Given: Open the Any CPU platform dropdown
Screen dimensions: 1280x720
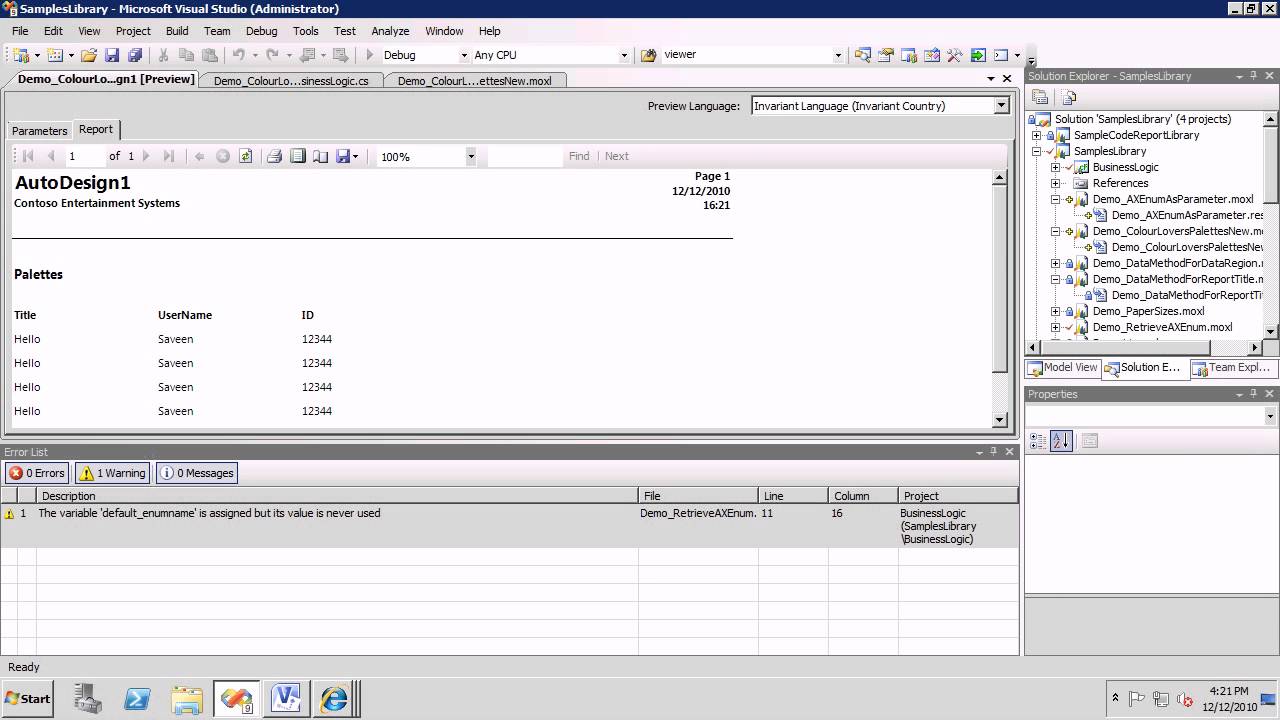Looking at the screenshot, I should [624, 55].
